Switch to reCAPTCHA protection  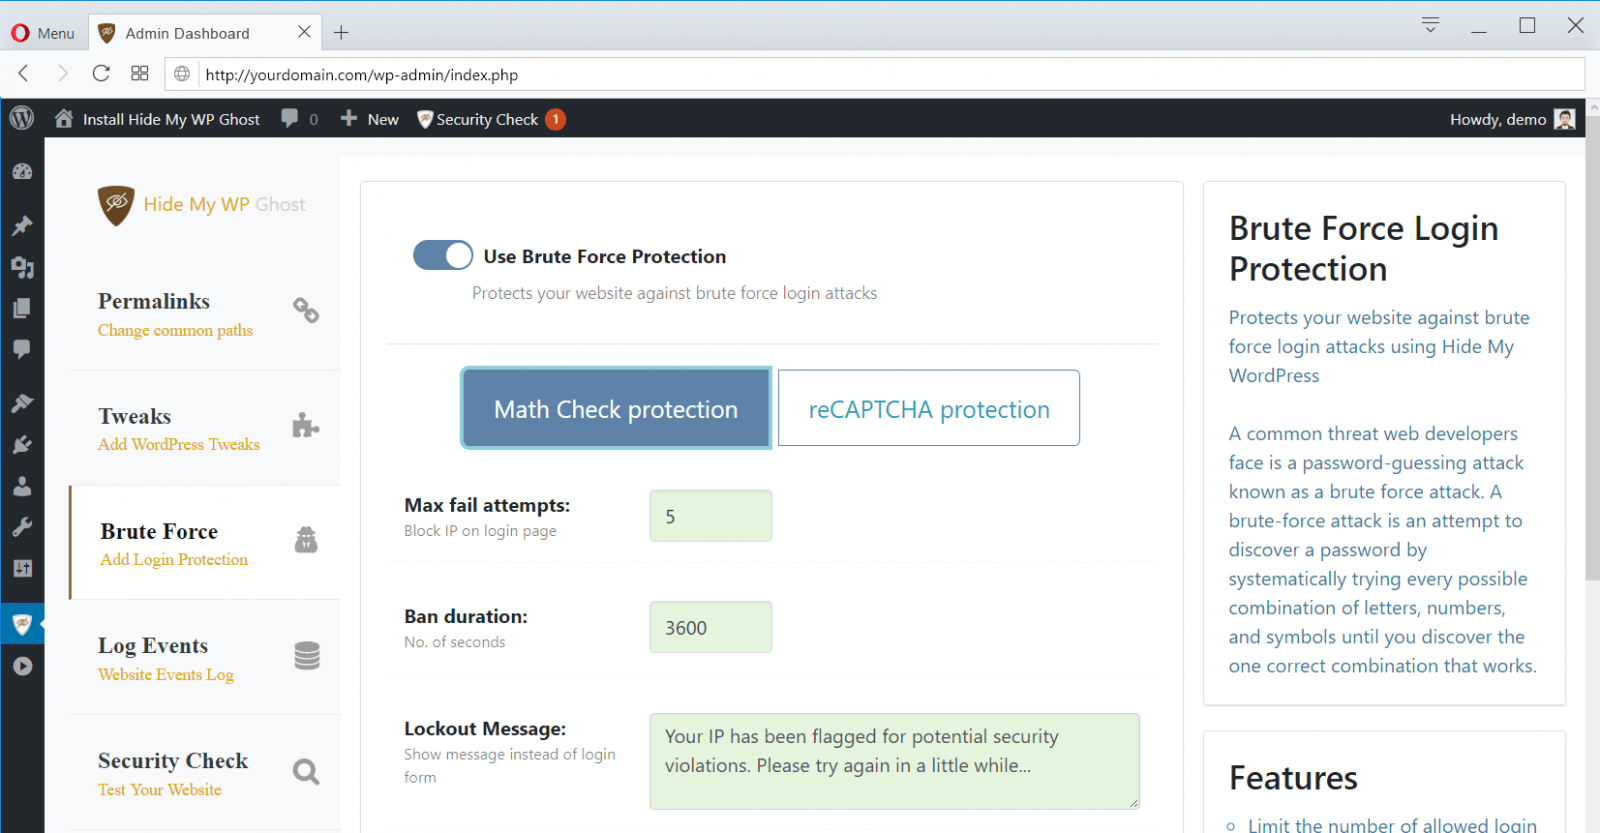pos(928,409)
